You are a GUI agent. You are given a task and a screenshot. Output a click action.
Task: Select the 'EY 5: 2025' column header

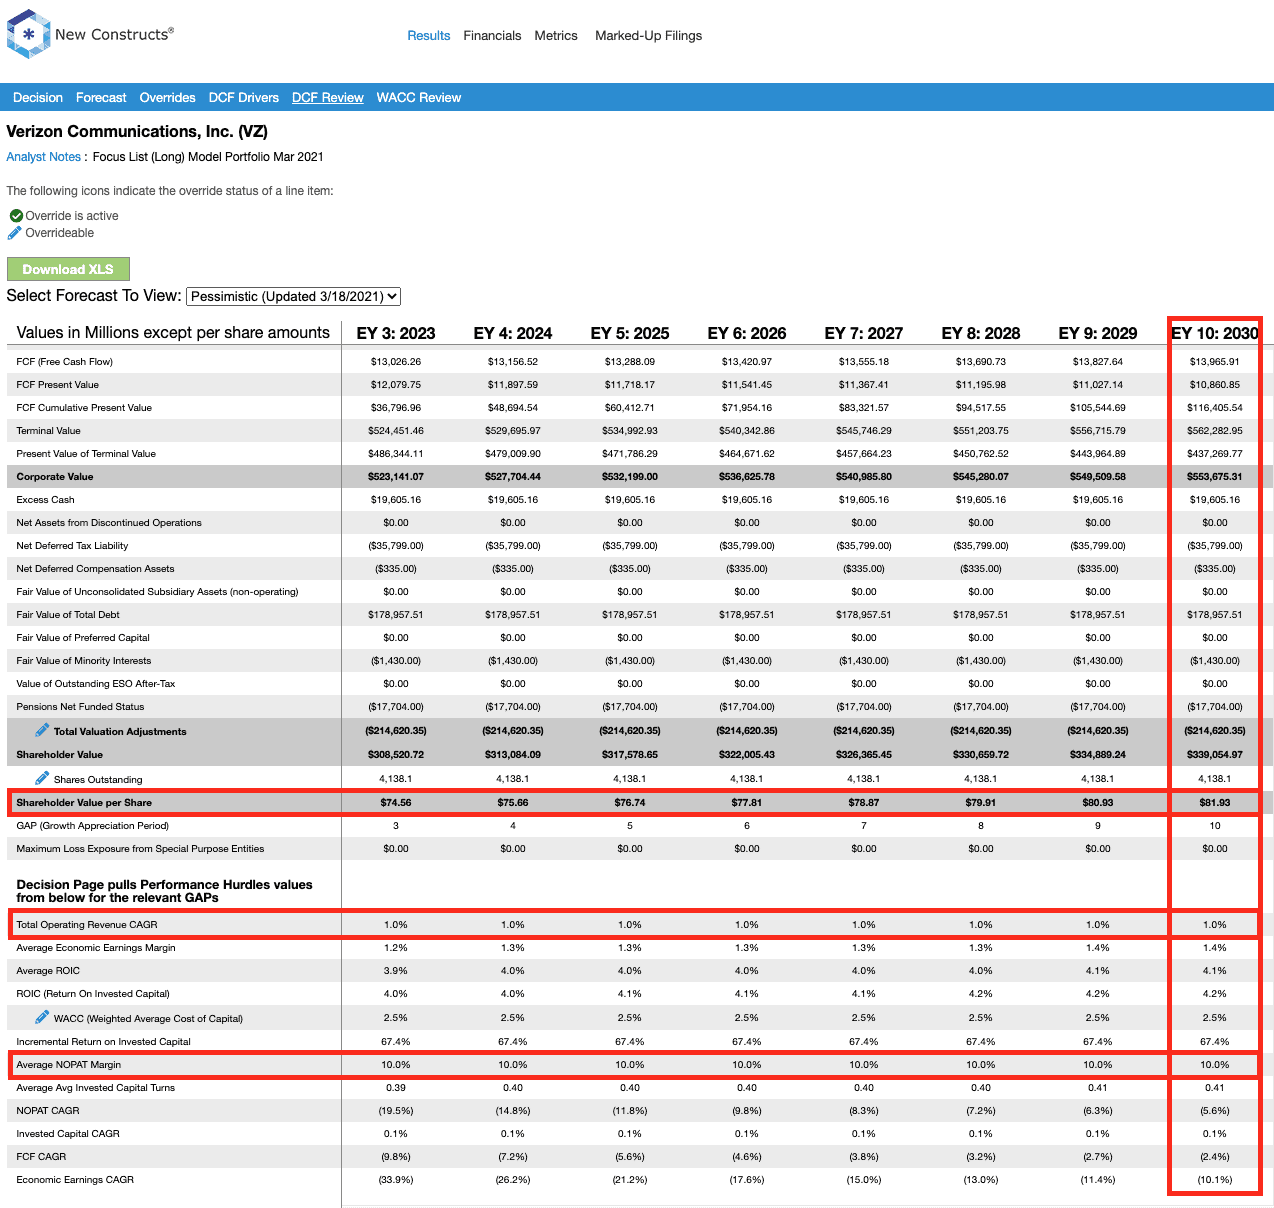(630, 333)
